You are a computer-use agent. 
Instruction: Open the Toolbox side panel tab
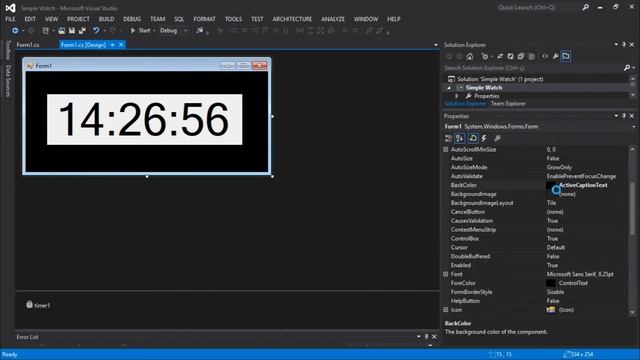(x=8, y=50)
